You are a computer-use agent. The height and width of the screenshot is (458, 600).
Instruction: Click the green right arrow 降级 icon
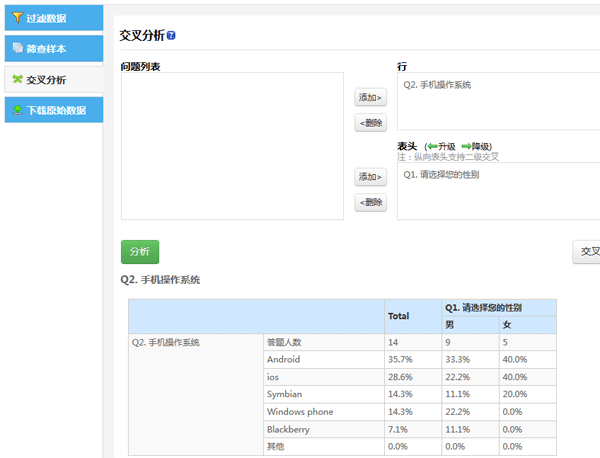[466, 146]
